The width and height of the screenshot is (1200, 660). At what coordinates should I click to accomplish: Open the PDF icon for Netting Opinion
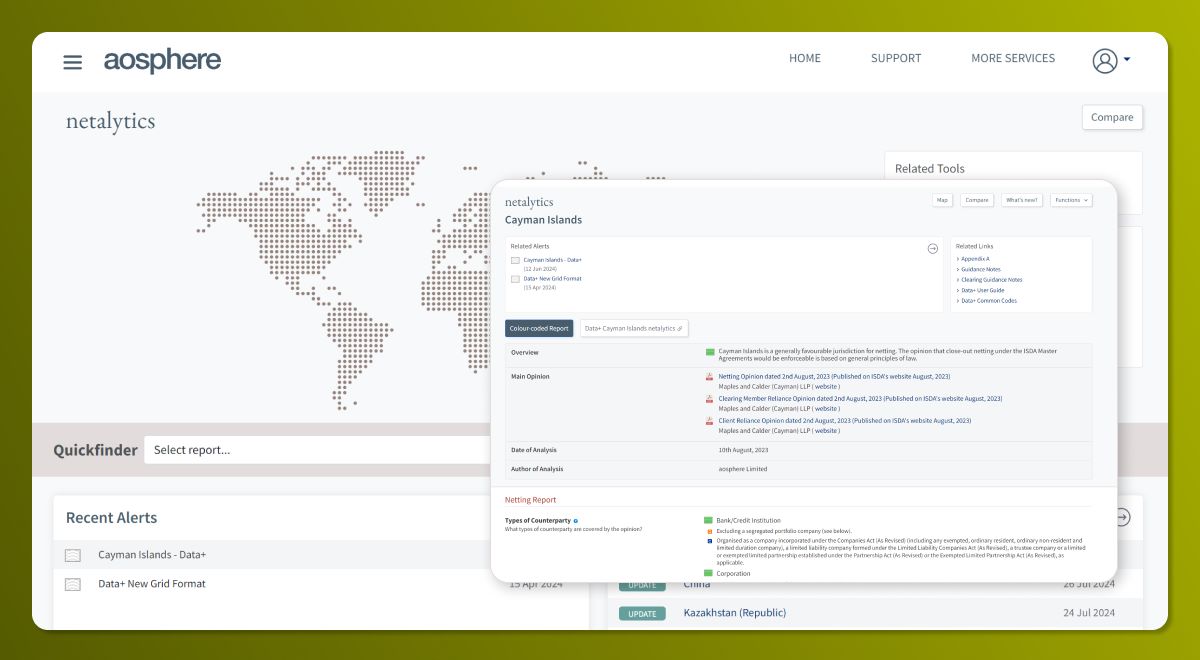709,377
